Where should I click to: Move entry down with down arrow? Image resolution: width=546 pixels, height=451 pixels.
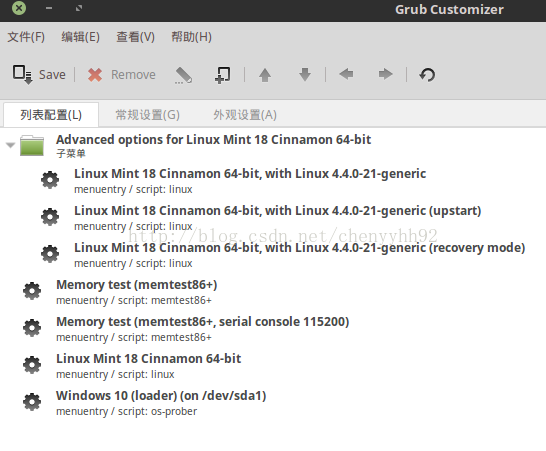pyautogui.click(x=305, y=75)
